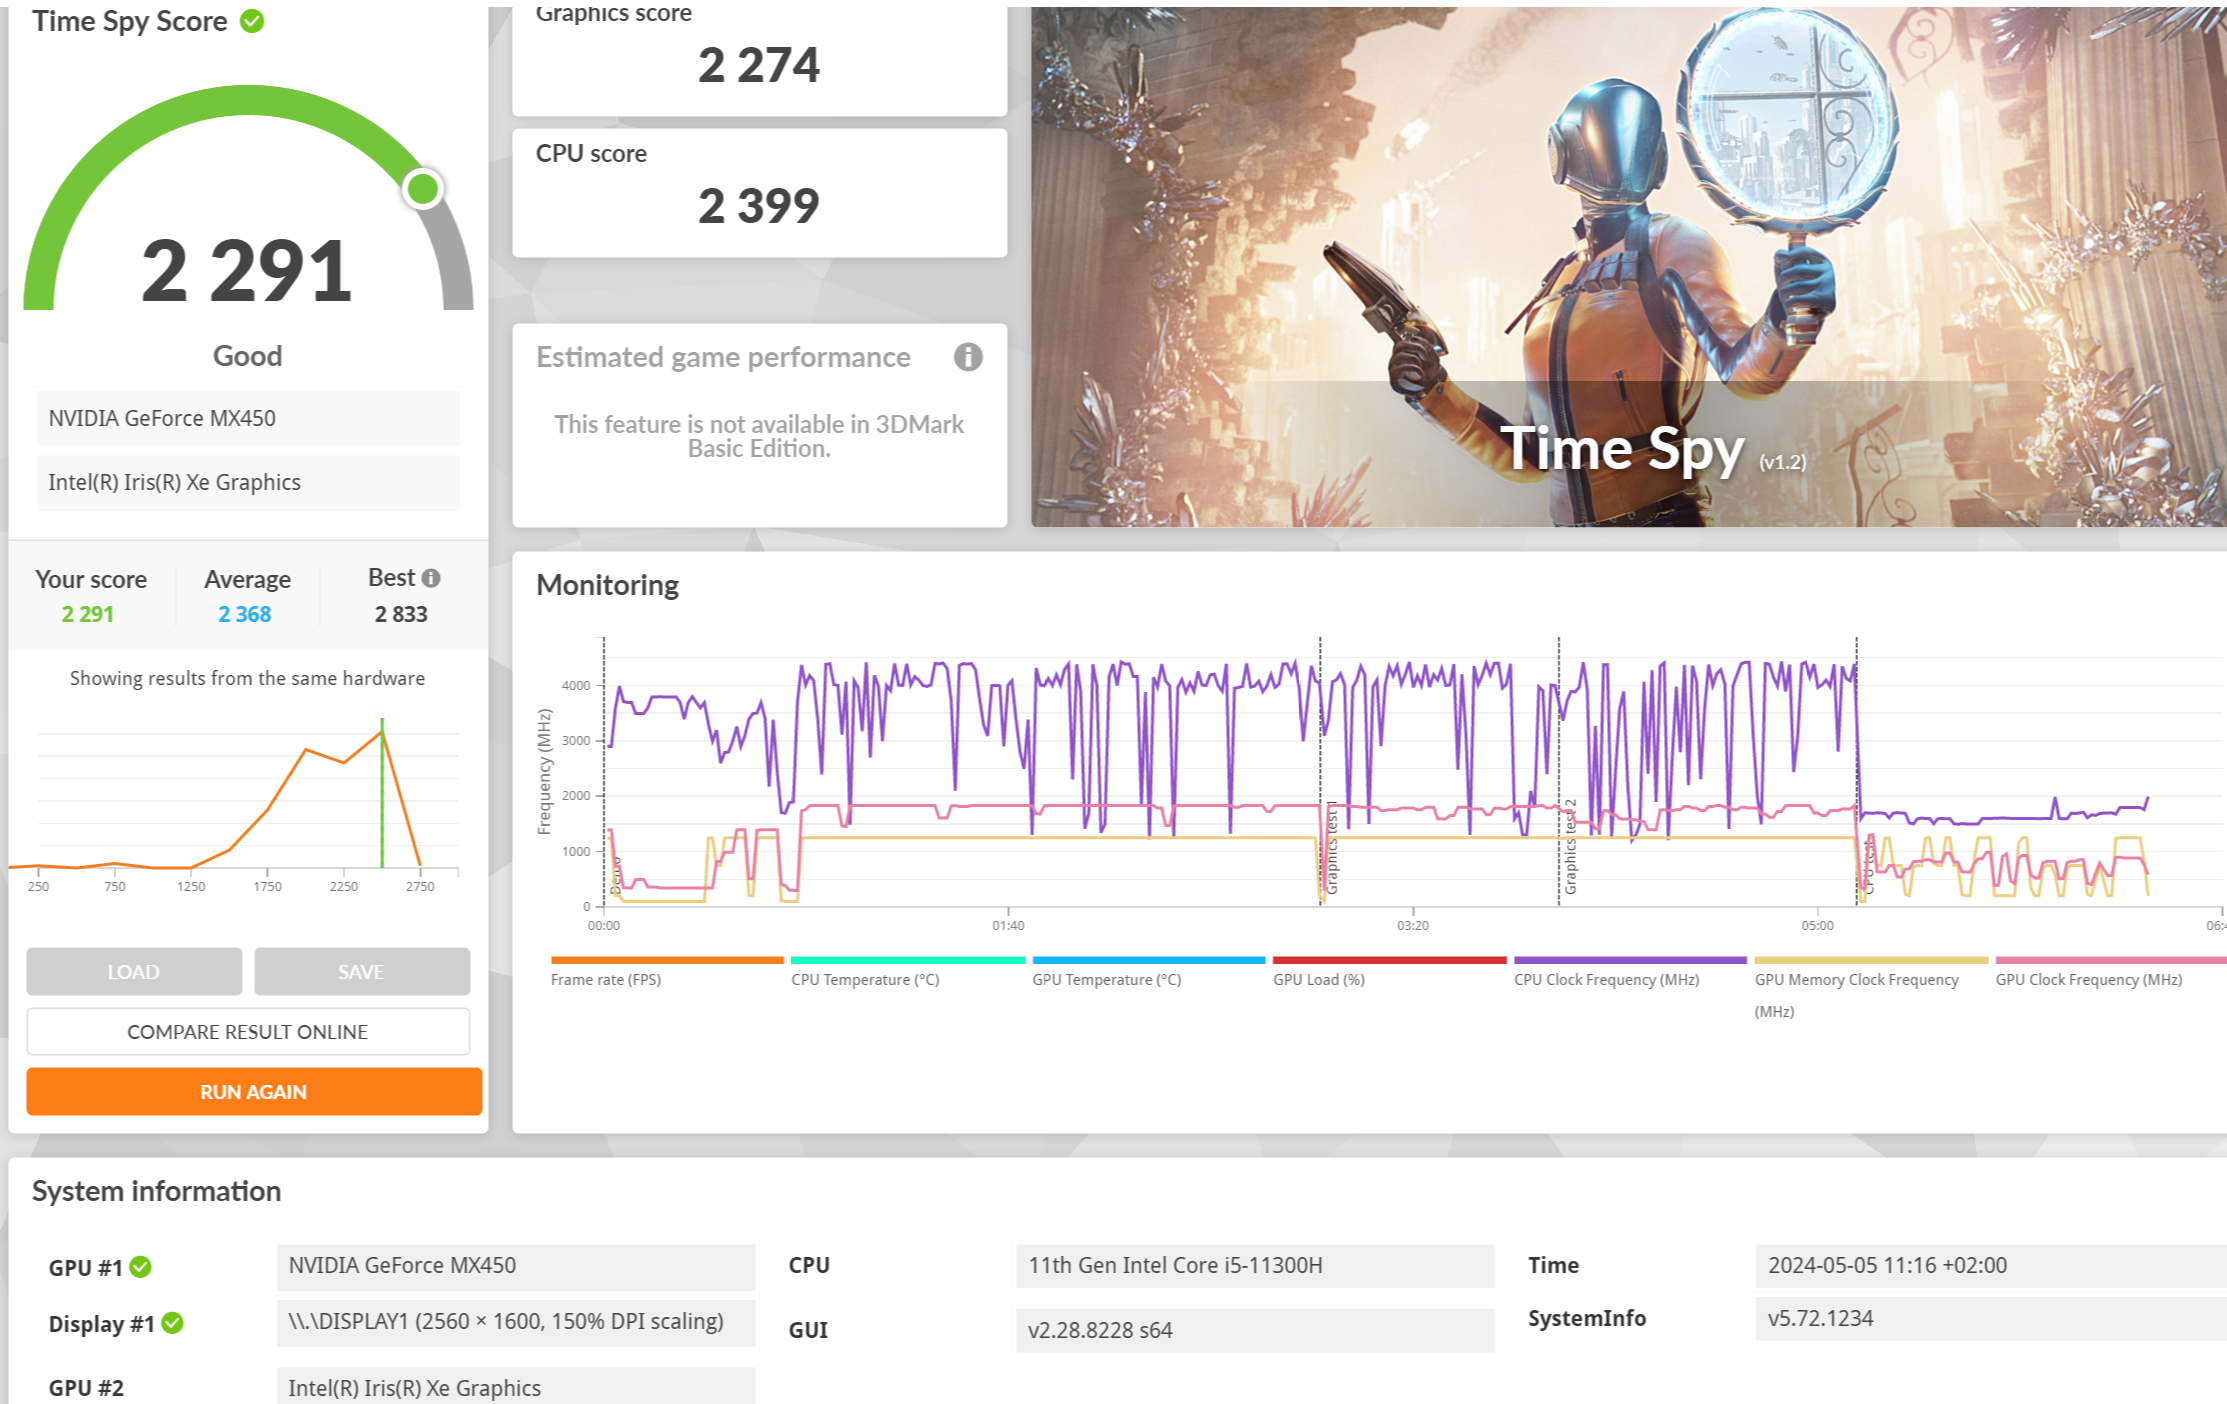Select the Graphics test 1 marker in chart
Viewport: 2227px width, 1404px height.
point(1331,848)
